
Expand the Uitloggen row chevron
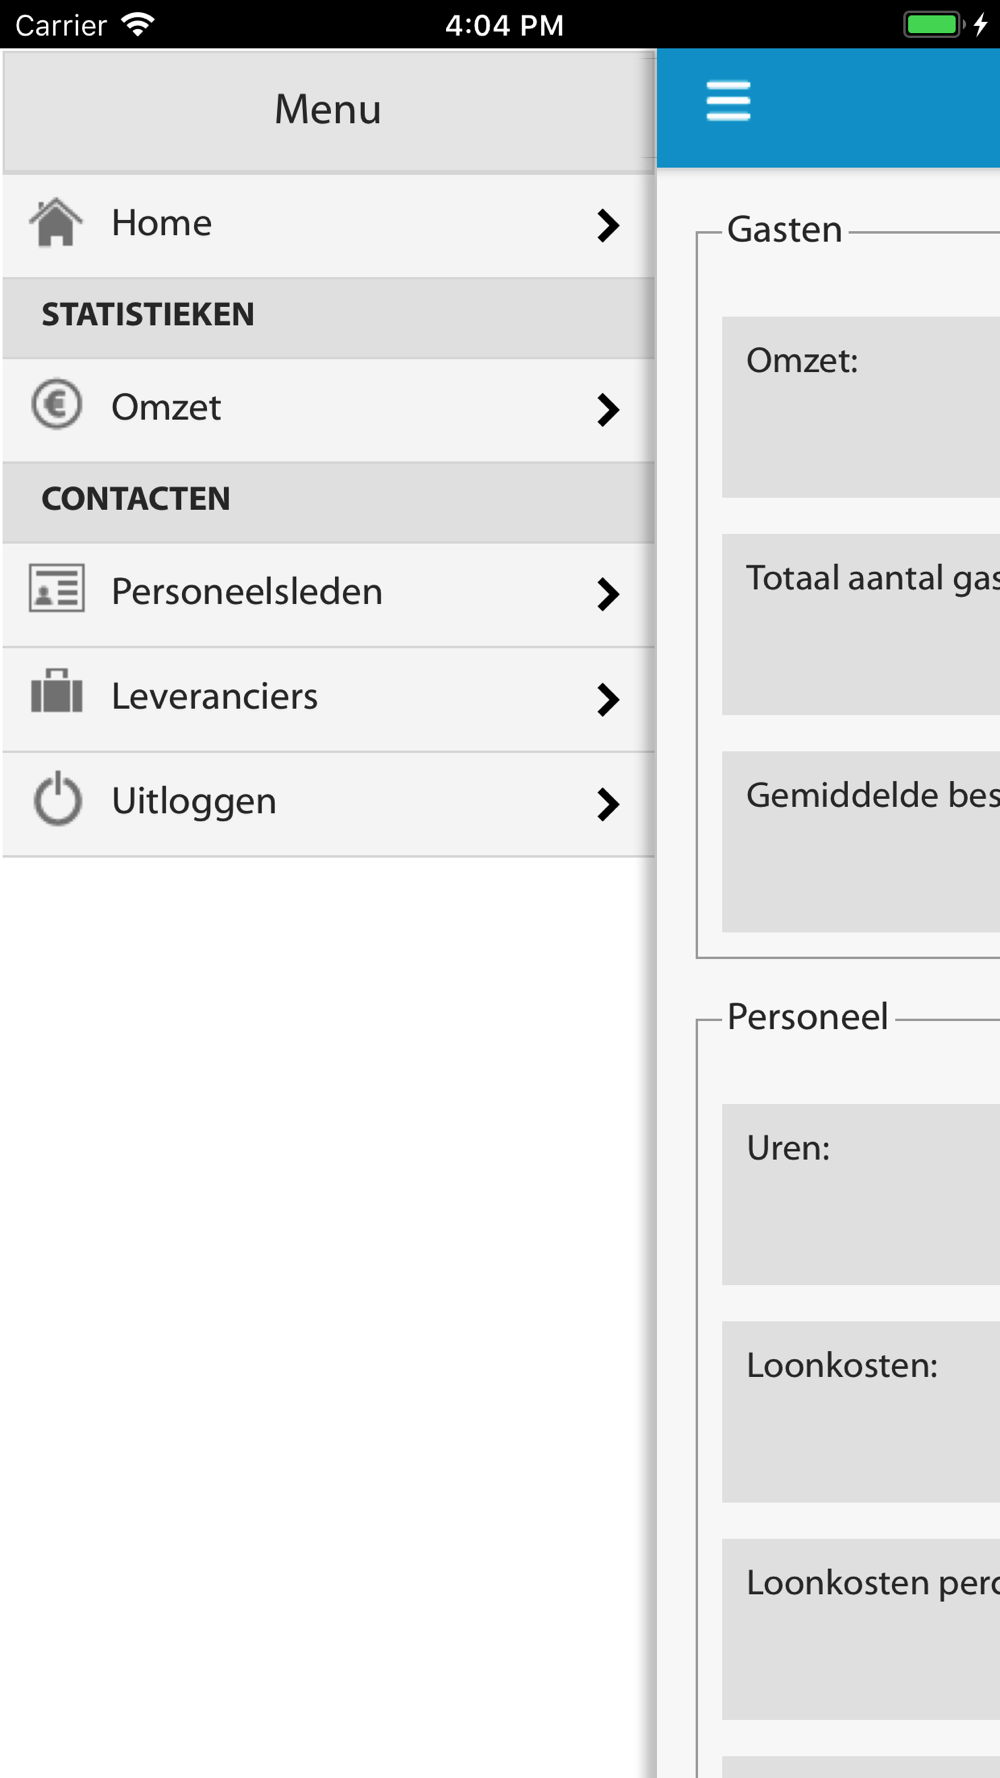pyautogui.click(x=607, y=804)
